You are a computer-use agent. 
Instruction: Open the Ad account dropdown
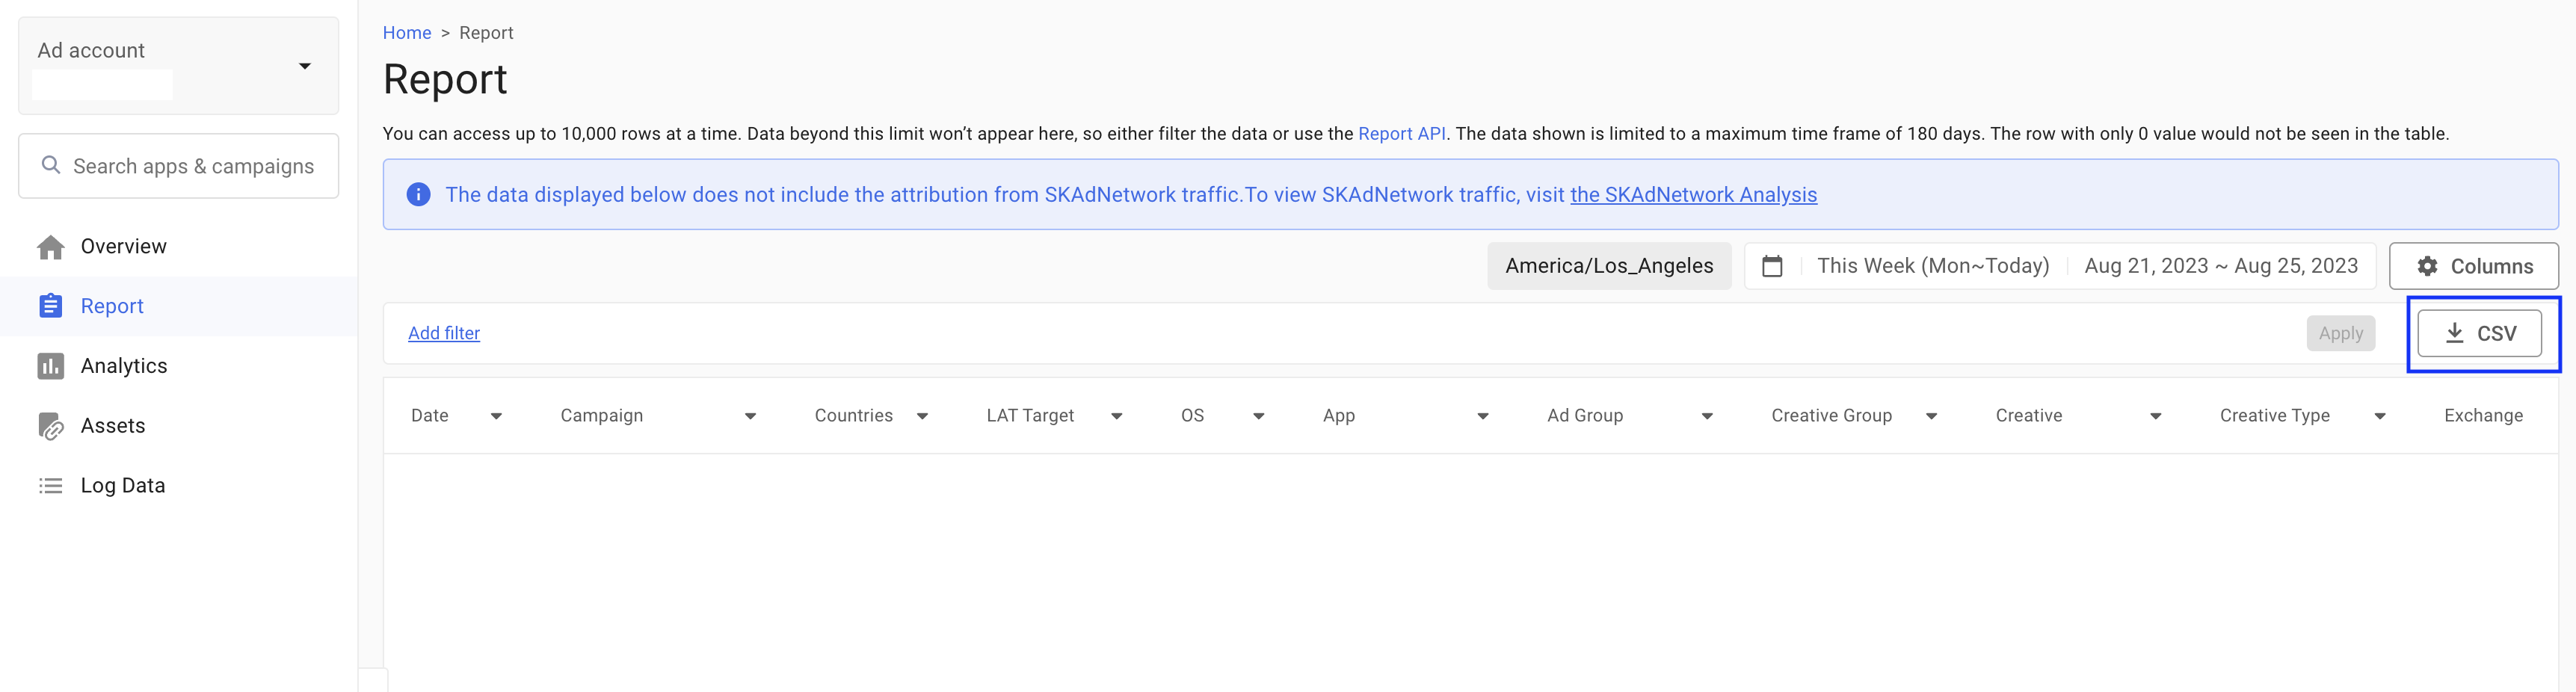305,65
